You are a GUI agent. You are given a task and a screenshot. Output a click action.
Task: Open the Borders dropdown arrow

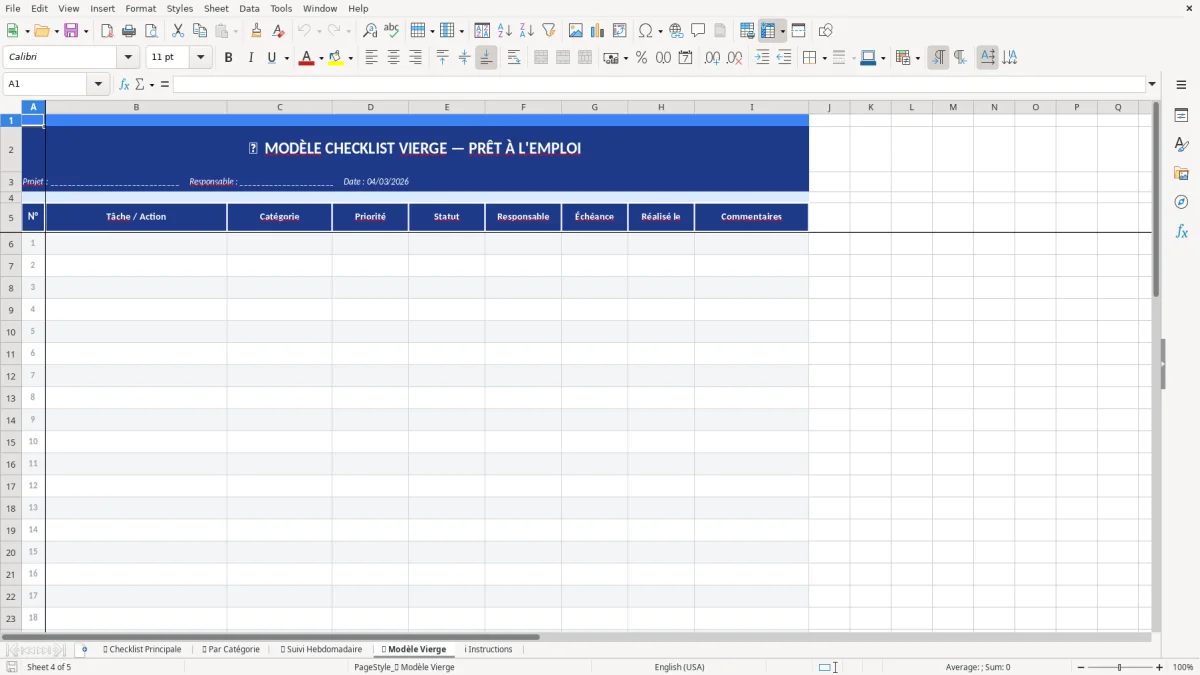(x=824, y=58)
